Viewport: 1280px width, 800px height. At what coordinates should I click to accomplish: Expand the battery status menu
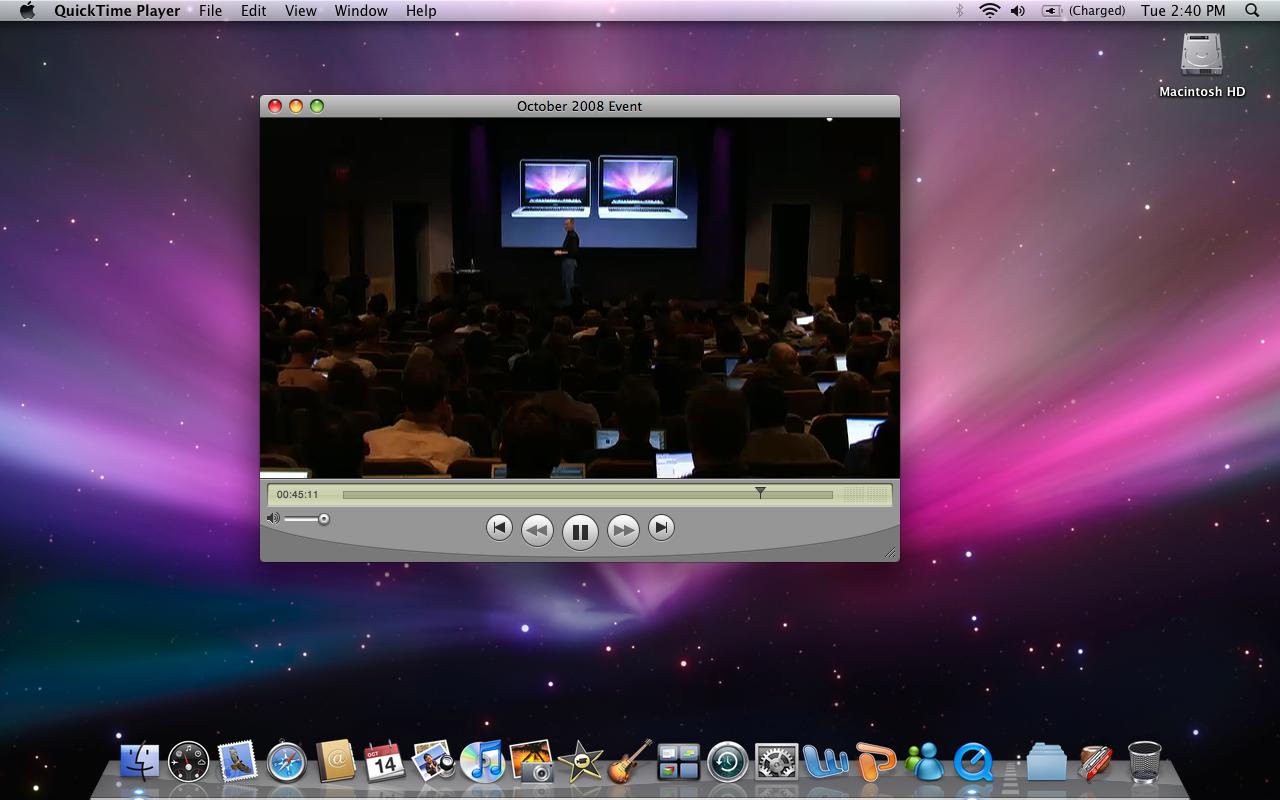pyautogui.click(x=1051, y=11)
